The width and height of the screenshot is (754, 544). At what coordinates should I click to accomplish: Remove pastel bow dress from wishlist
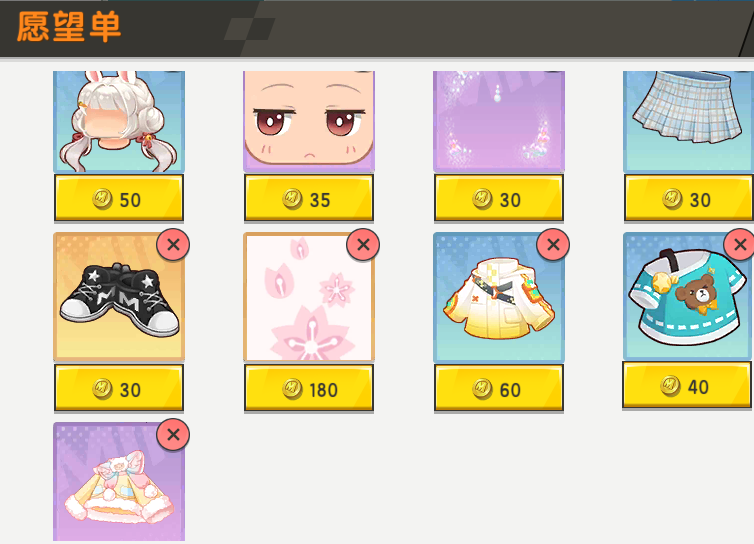coord(173,435)
